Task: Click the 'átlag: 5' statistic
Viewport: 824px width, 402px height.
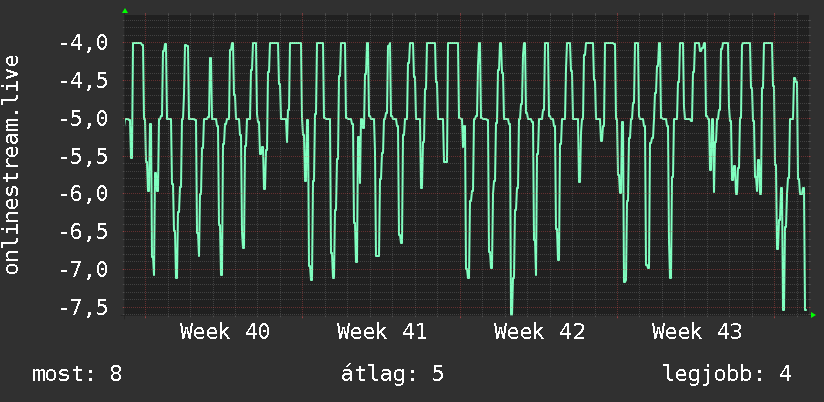Action: pos(393,374)
